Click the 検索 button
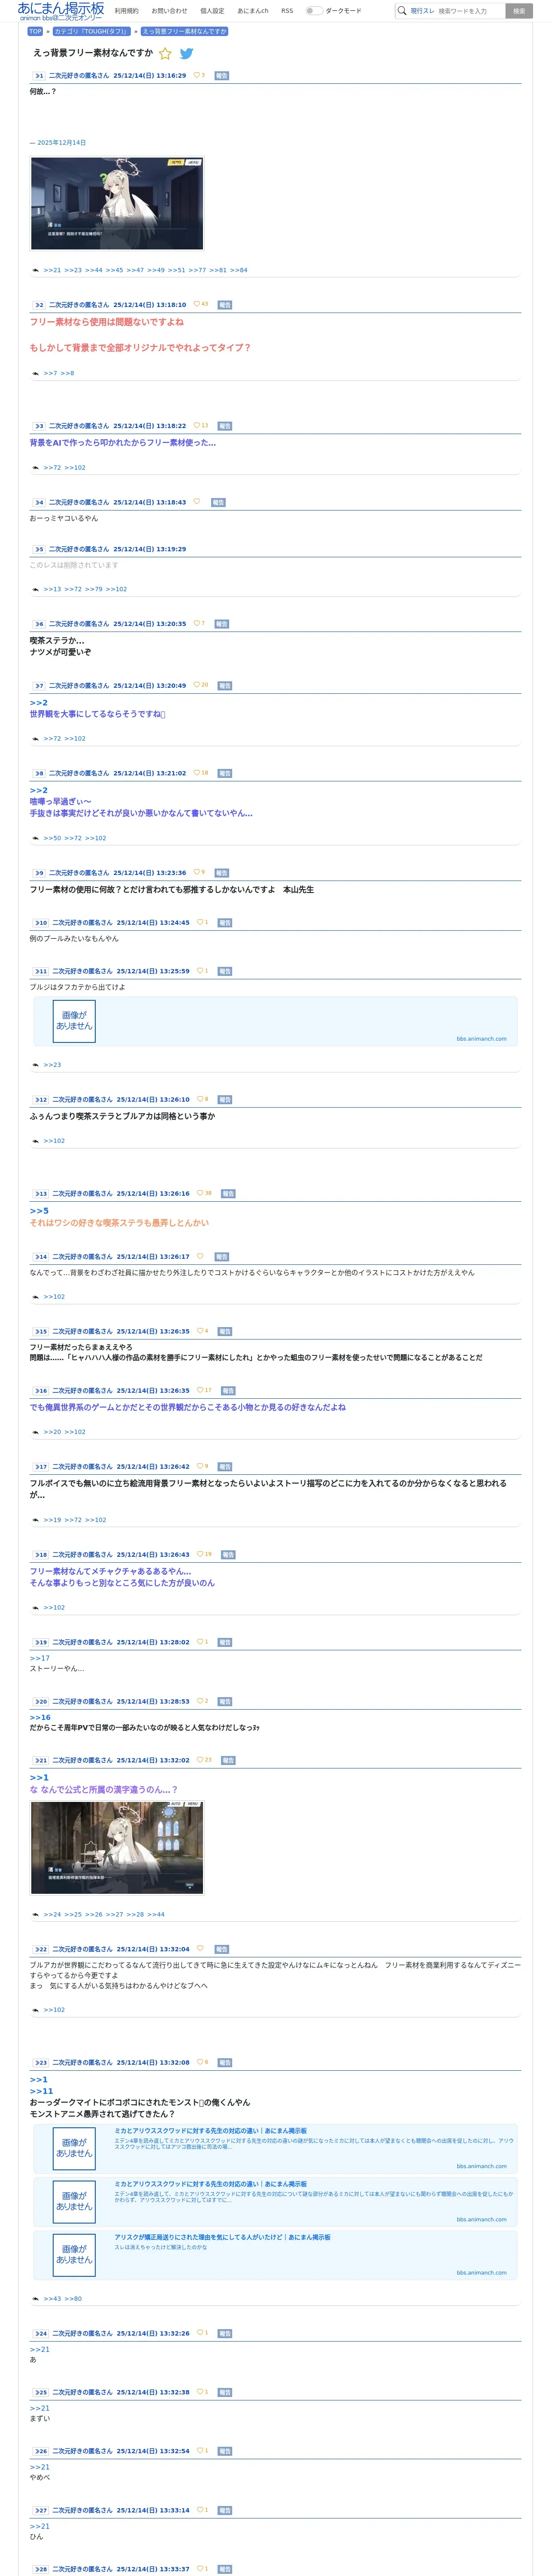Image resolution: width=551 pixels, height=2576 pixels. click(519, 11)
